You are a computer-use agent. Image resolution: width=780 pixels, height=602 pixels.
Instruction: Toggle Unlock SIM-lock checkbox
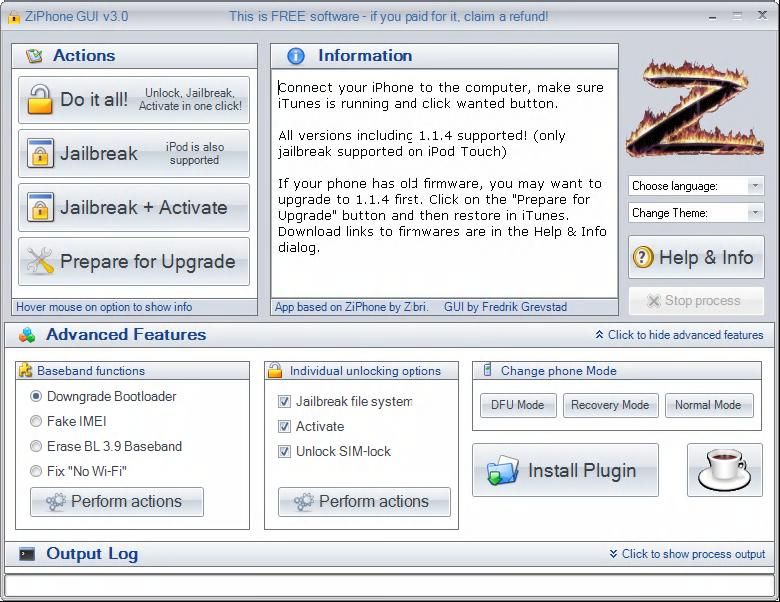click(285, 451)
